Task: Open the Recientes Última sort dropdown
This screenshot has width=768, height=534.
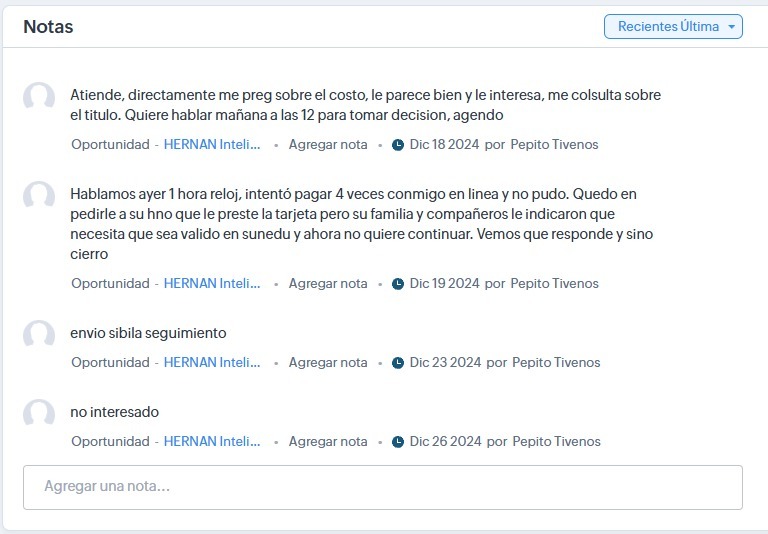Action: [672, 27]
